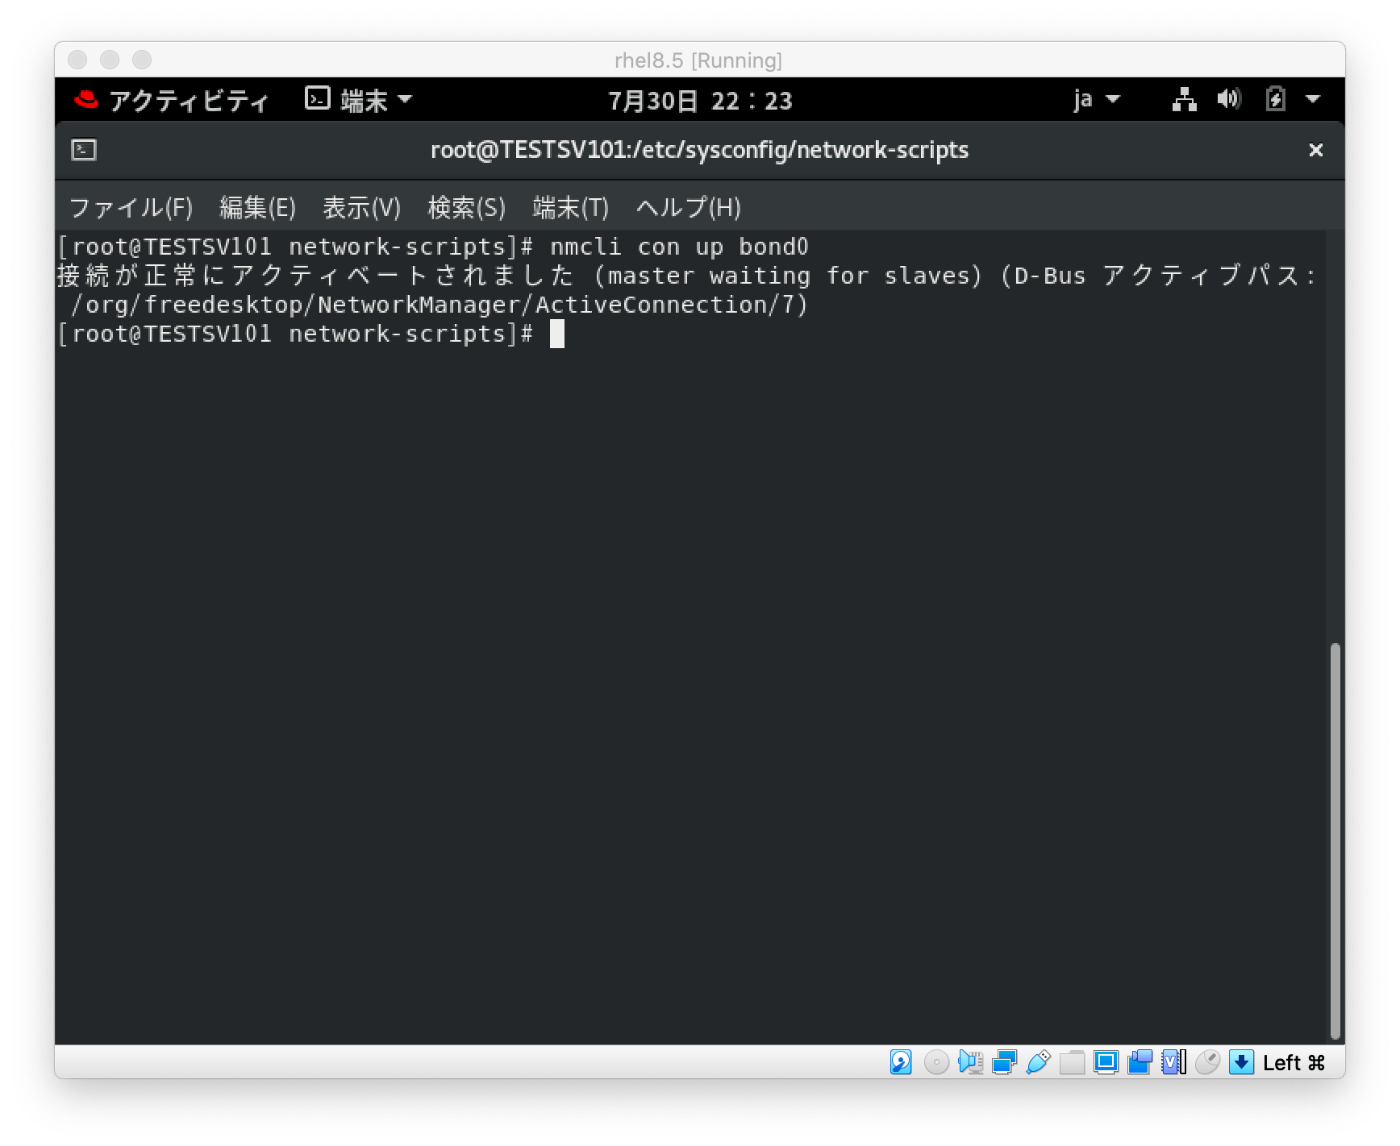
Task: Click the Left ⌘ host key label
Action: click(1294, 1063)
